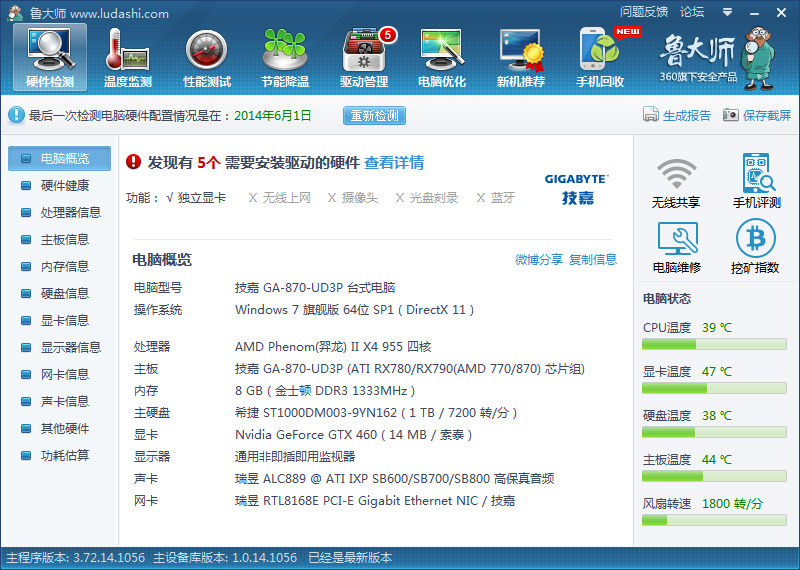Open 手机回收 phone recycling
Image resolution: width=800 pixels, height=570 pixels.
click(x=601, y=57)
